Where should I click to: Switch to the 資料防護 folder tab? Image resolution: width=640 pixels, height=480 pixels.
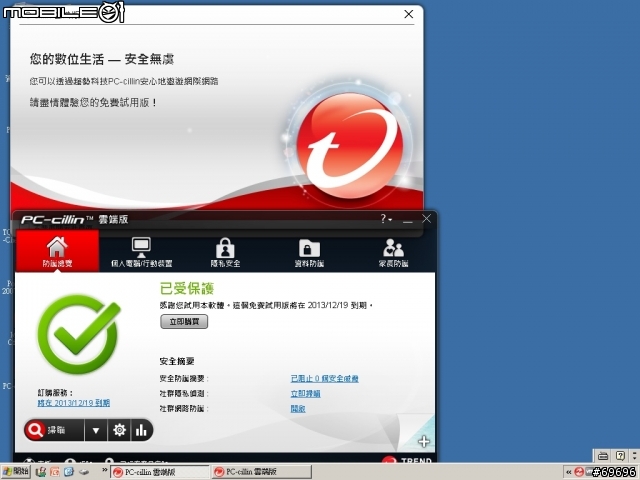(309, 252)
